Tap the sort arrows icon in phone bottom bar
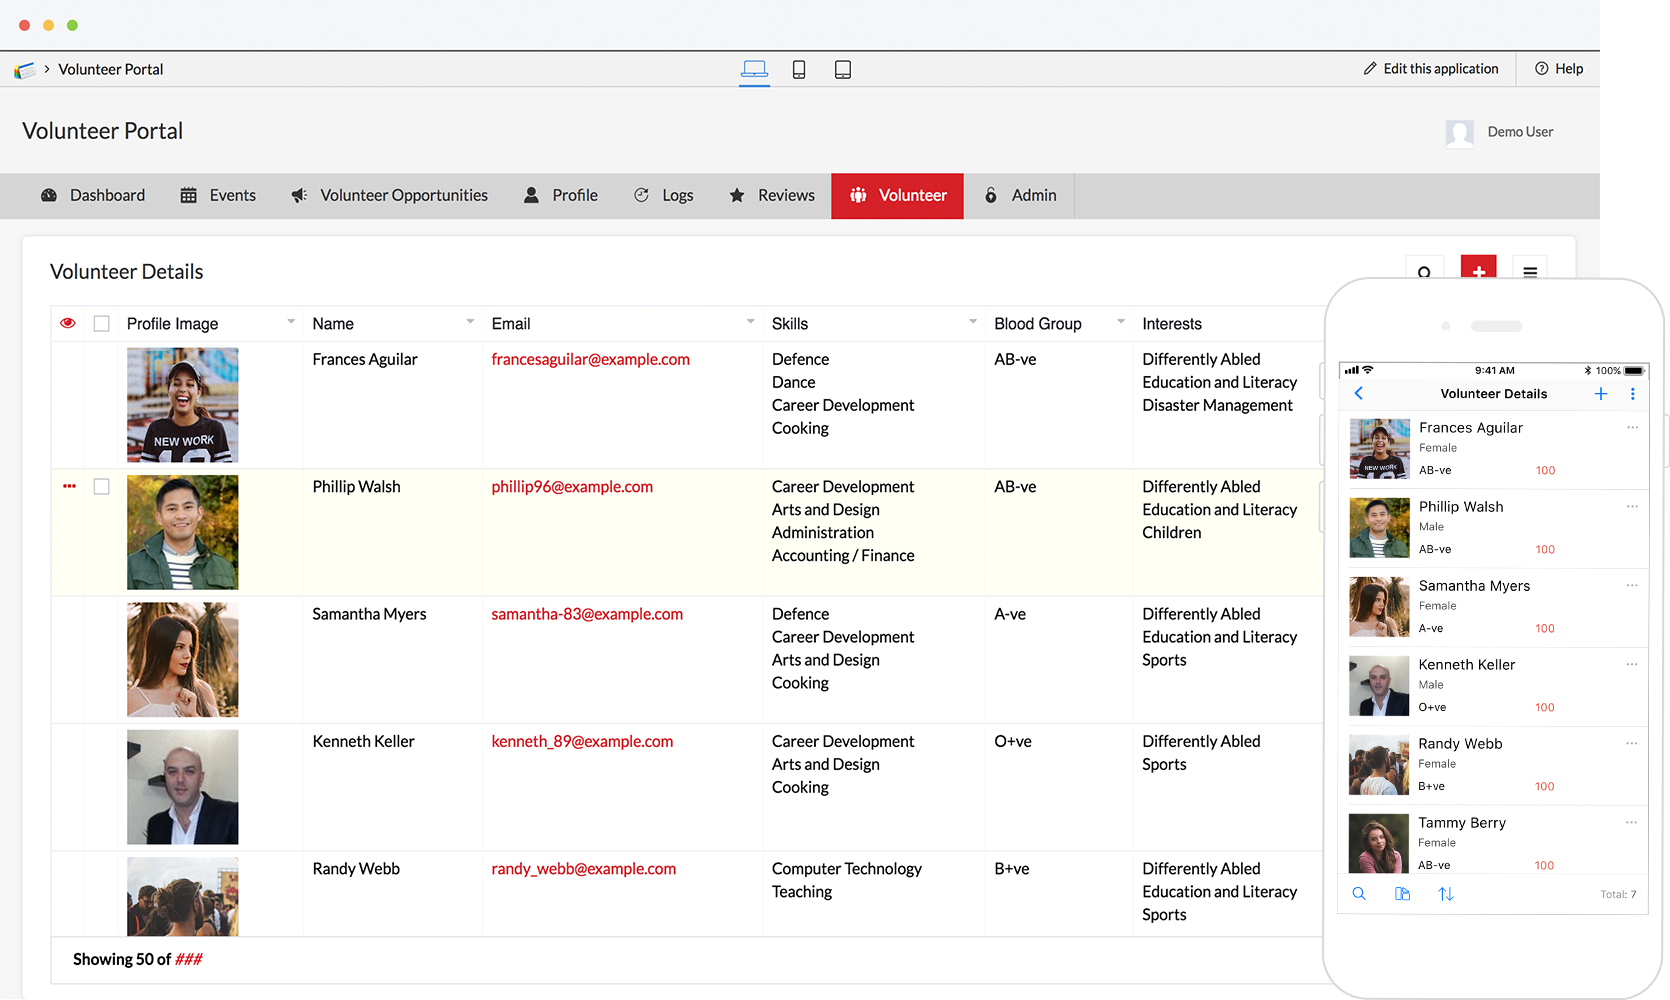The height and width of the screenshot is (1000, 1670). coord(1446,894)
